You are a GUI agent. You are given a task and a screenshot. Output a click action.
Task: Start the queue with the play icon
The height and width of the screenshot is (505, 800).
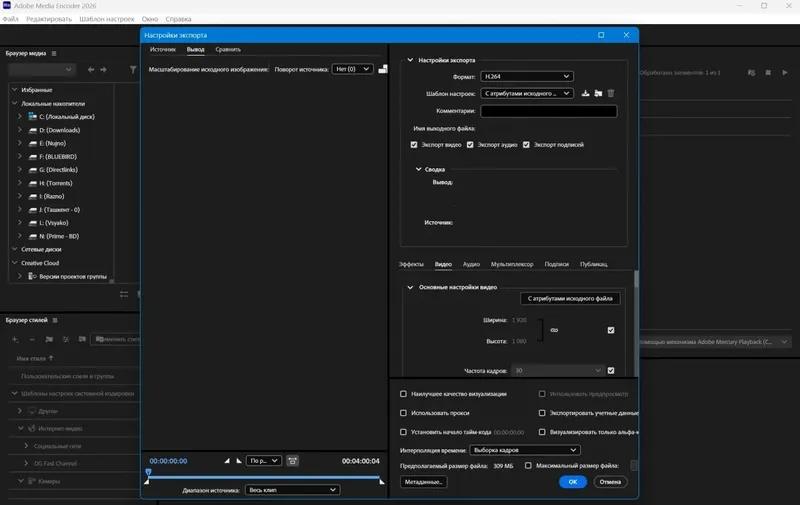coord(785,72)
